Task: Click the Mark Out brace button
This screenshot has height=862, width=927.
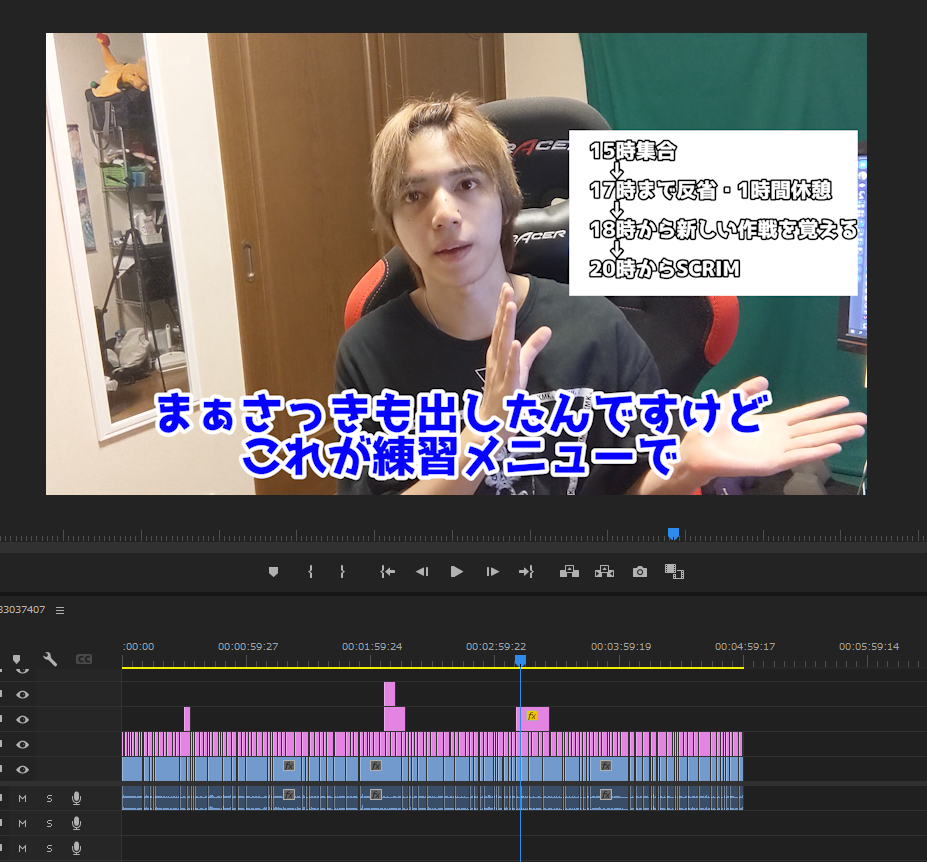Action: point(342,572)
